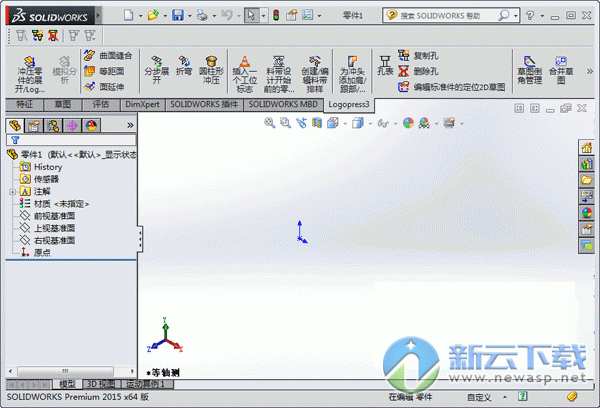Click the Print icon
Screen dimensions: 600x408
click(x=202, y=15)
